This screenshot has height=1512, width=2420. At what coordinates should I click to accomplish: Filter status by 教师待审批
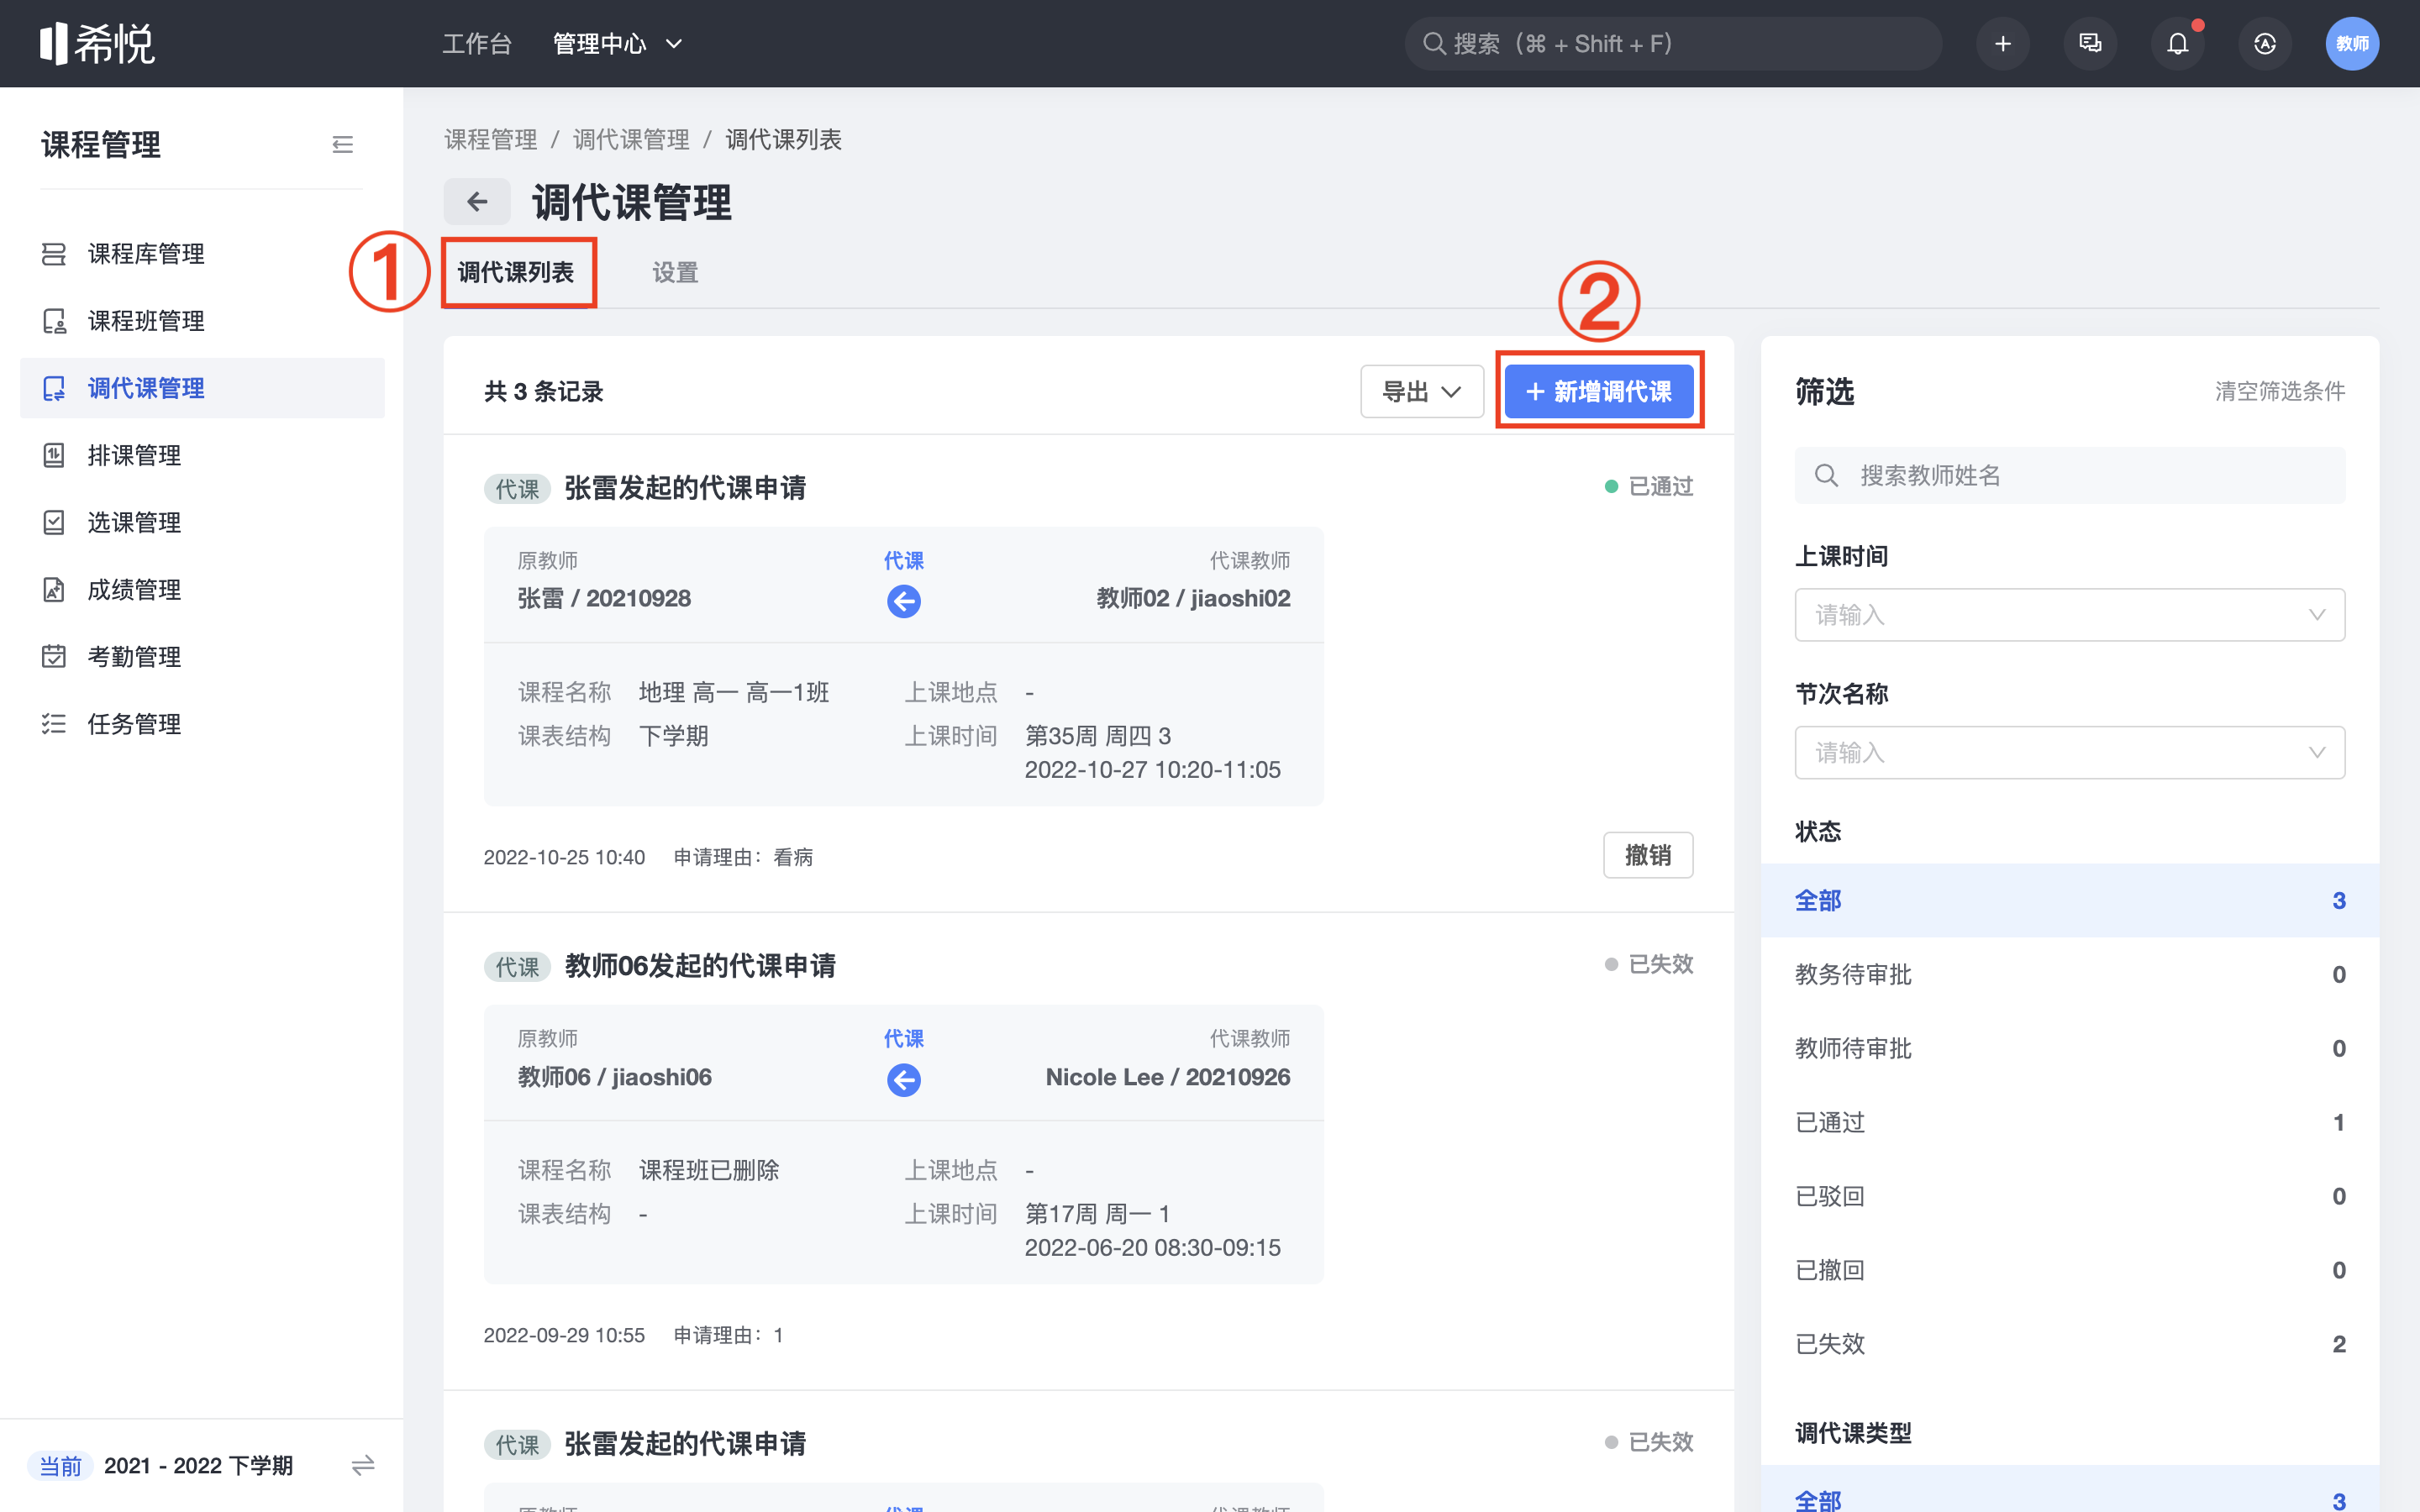pos(2069,1048)
